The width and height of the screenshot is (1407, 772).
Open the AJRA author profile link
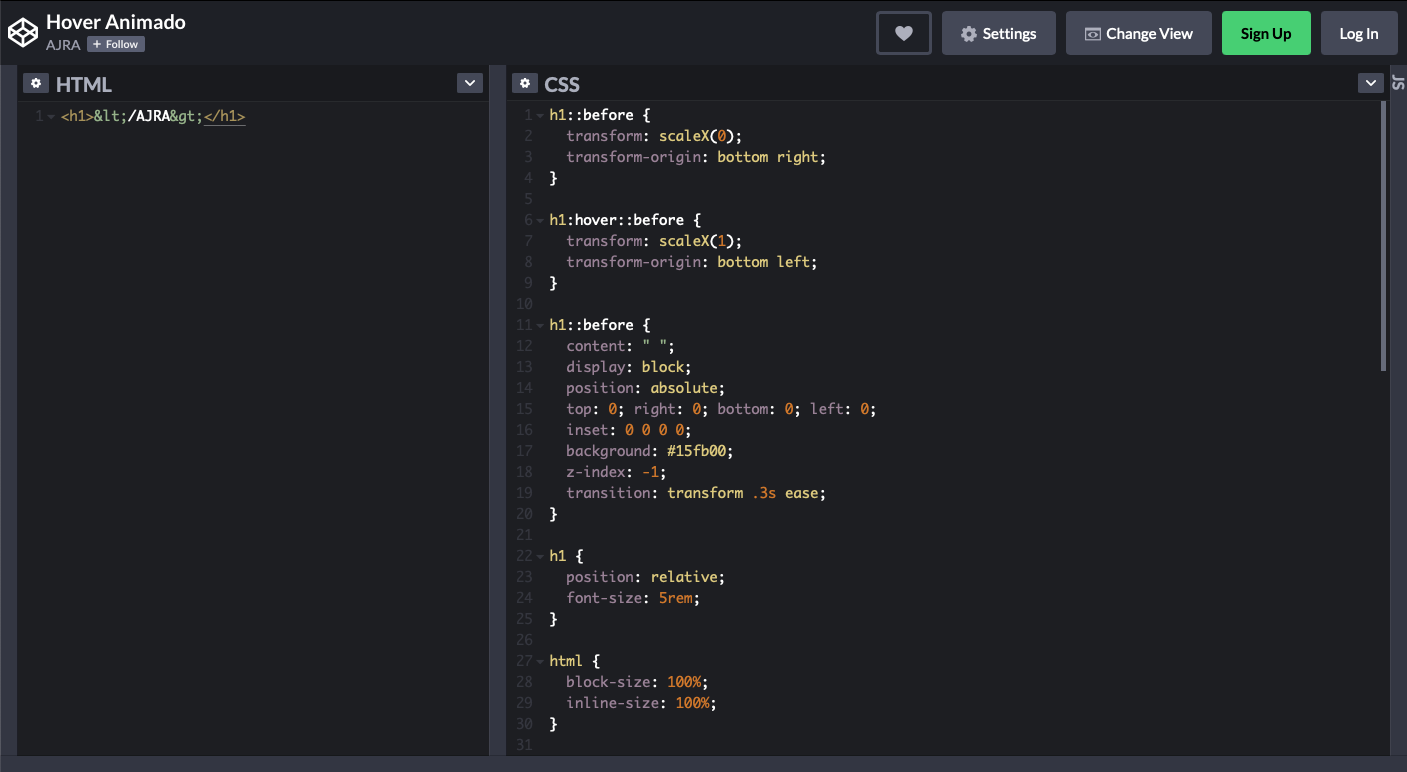(63, 44)
